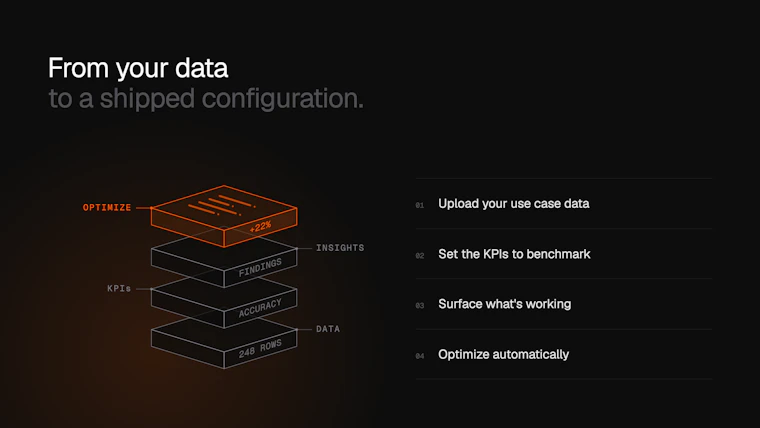This screenshot has height=428, width=760.
Task: Click the 04 step number
Action: click(x=420, y=356)
